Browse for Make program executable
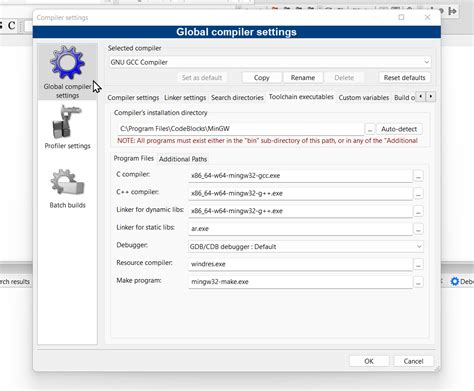This screenshot has width=474, height=391. click(418, 282)
